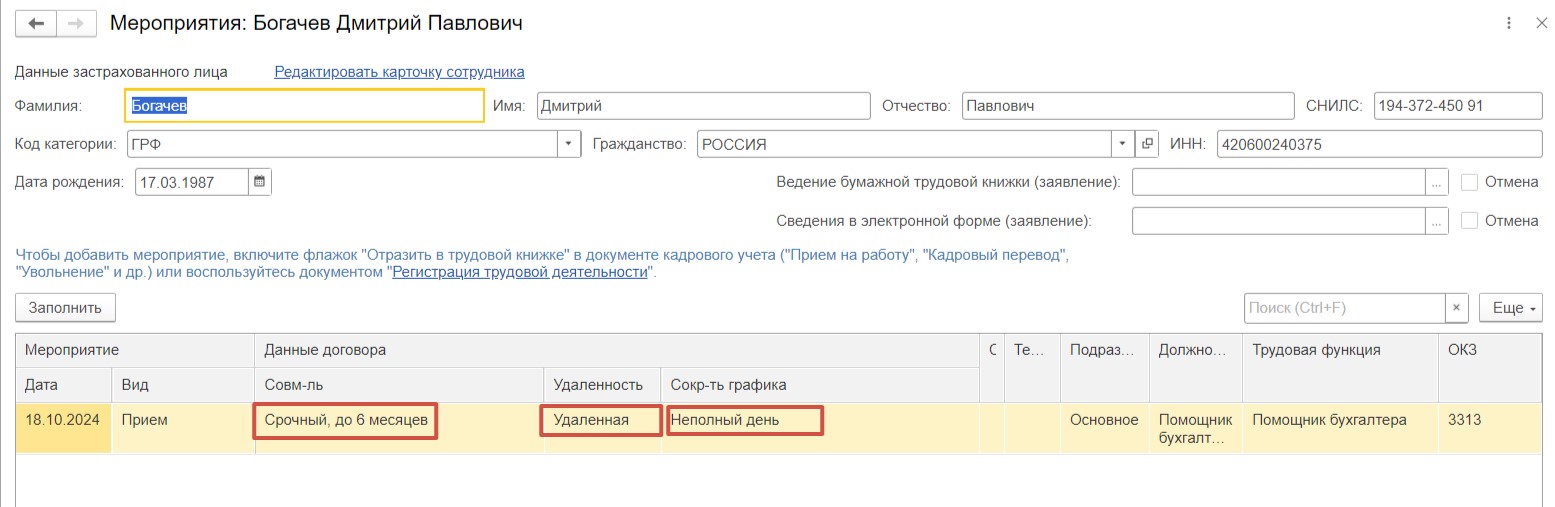
Task: Go back with the left arrow
Action: pyautogui.click(x=36, y=23)
